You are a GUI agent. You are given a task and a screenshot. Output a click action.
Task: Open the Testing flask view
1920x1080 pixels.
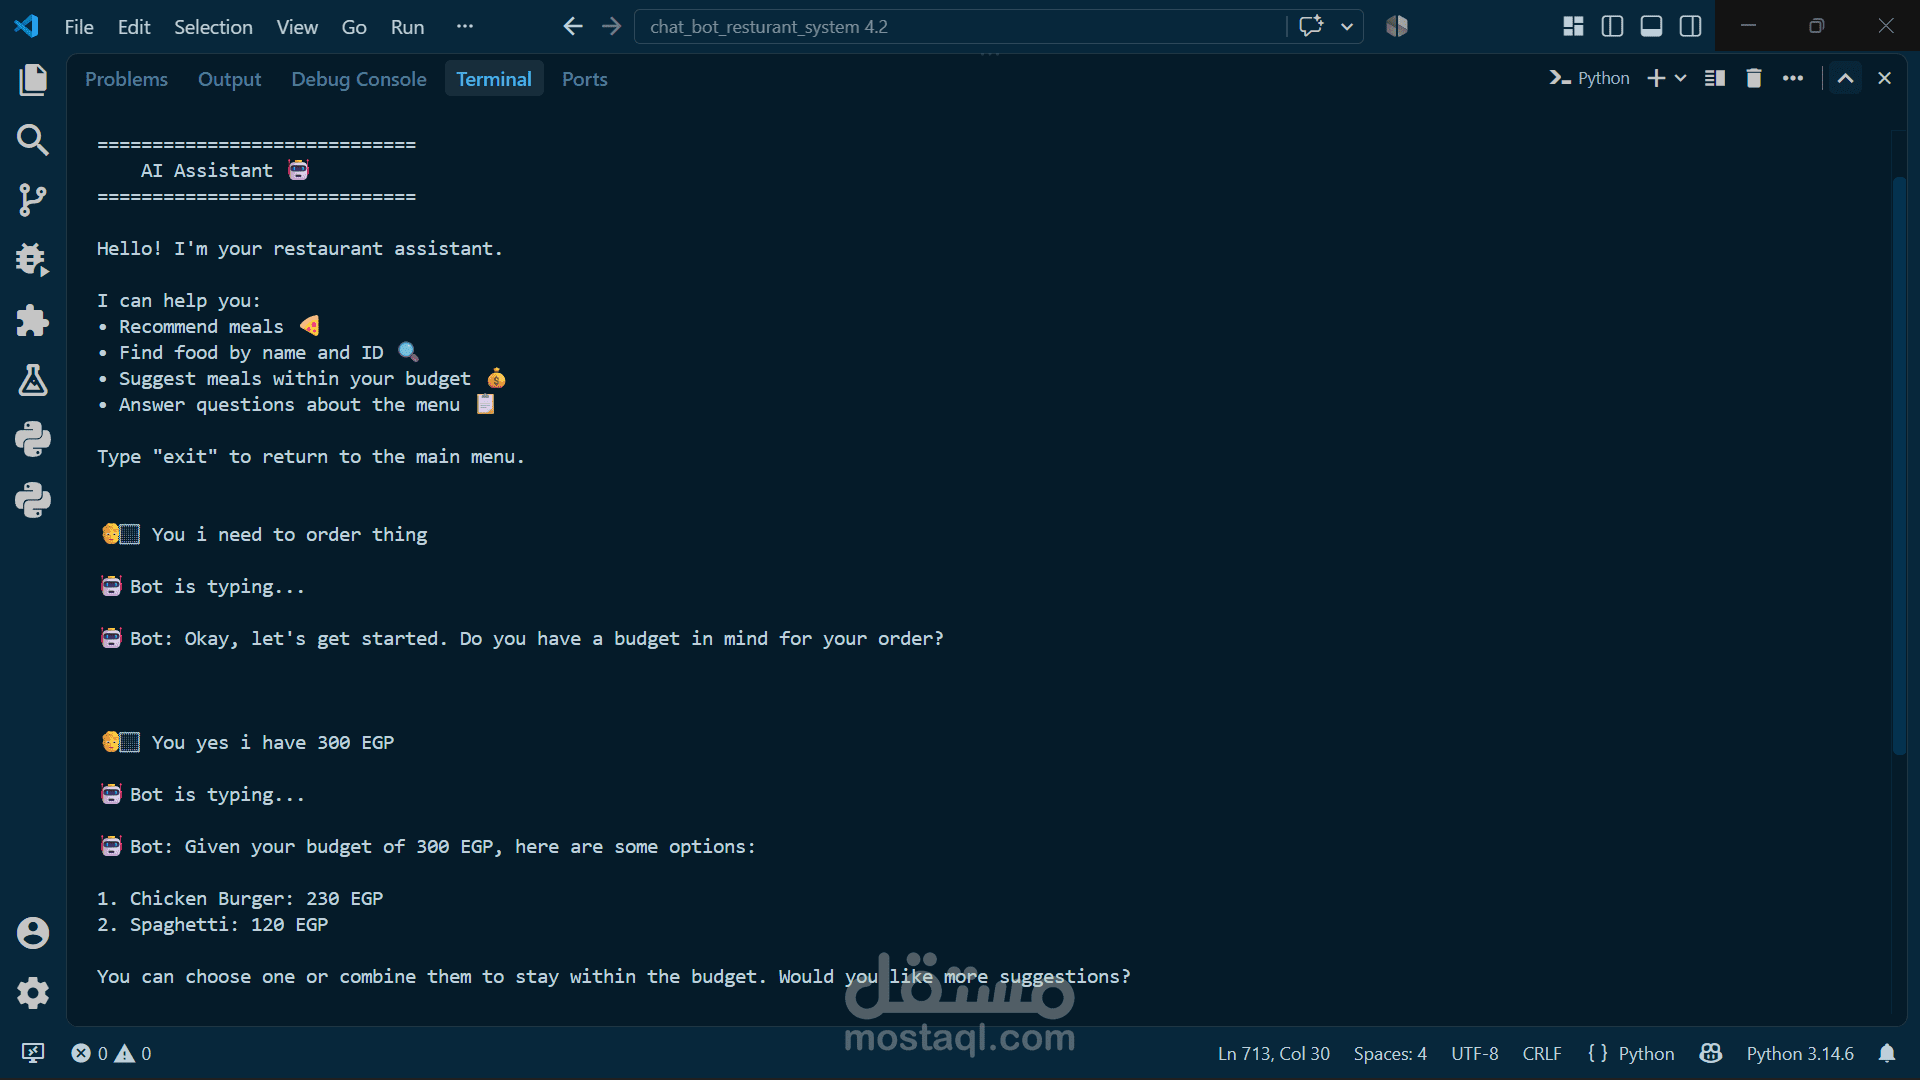[33, 380]
